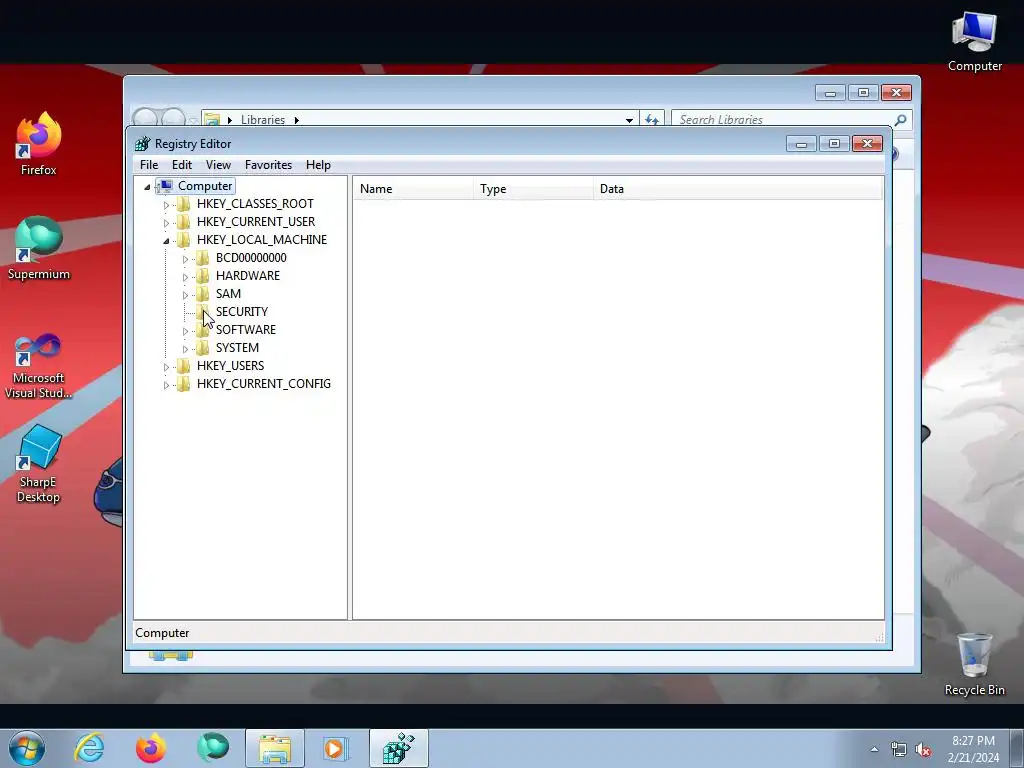Select the HKEY_CURRENT_CONFIG key label

[264, 383]
